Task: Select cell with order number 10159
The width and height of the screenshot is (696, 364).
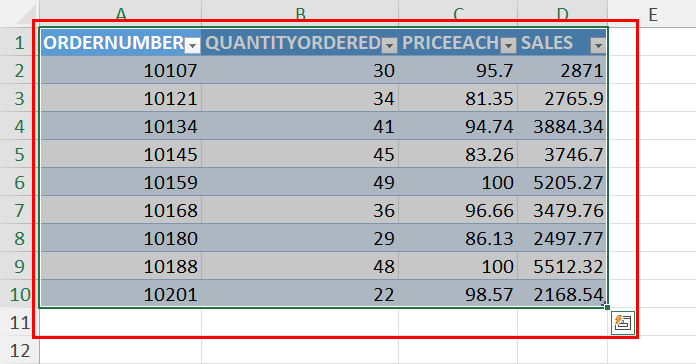Action: [120, 182]
